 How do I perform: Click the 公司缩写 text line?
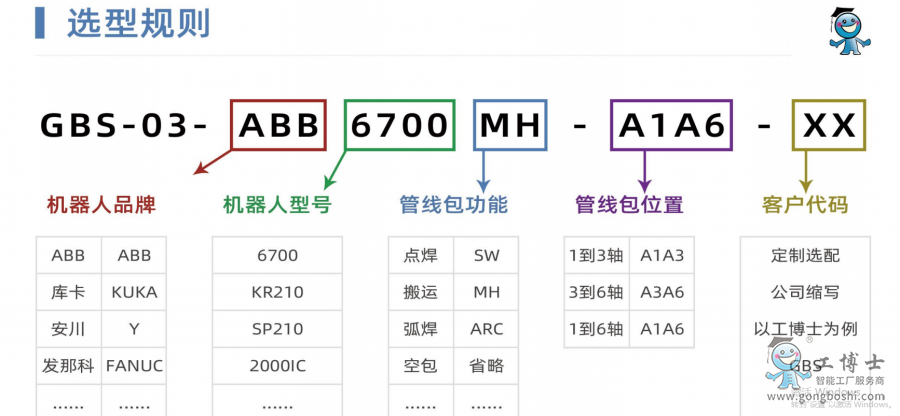pyautogui.click(x=805, y=292)
